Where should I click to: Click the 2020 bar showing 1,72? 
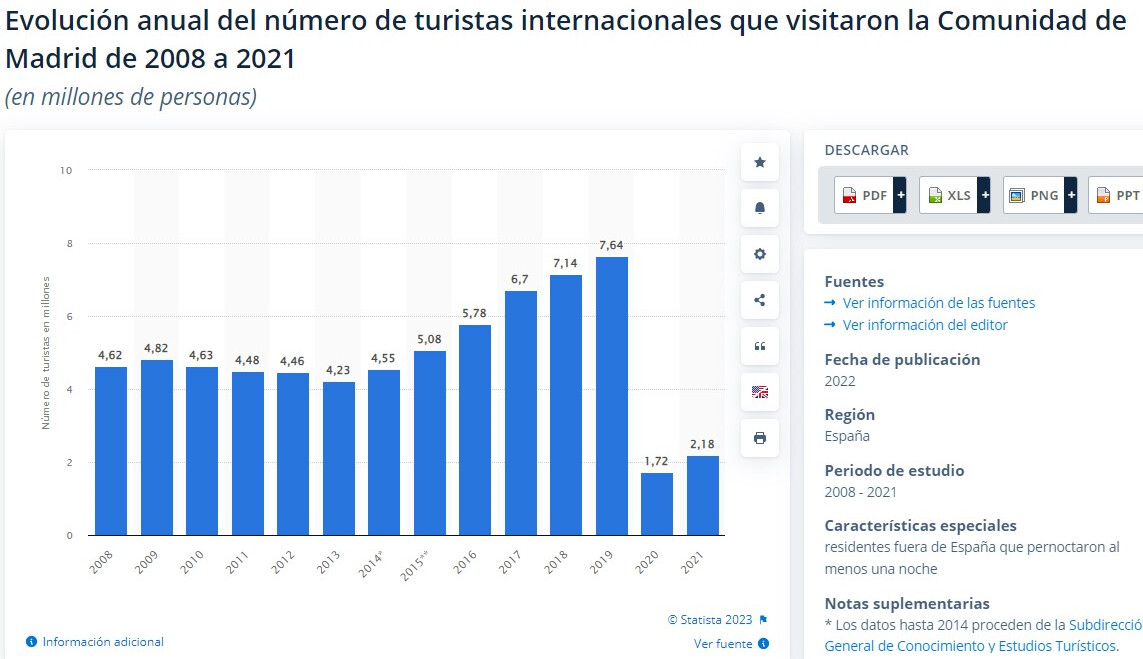[x=657, y=504]
